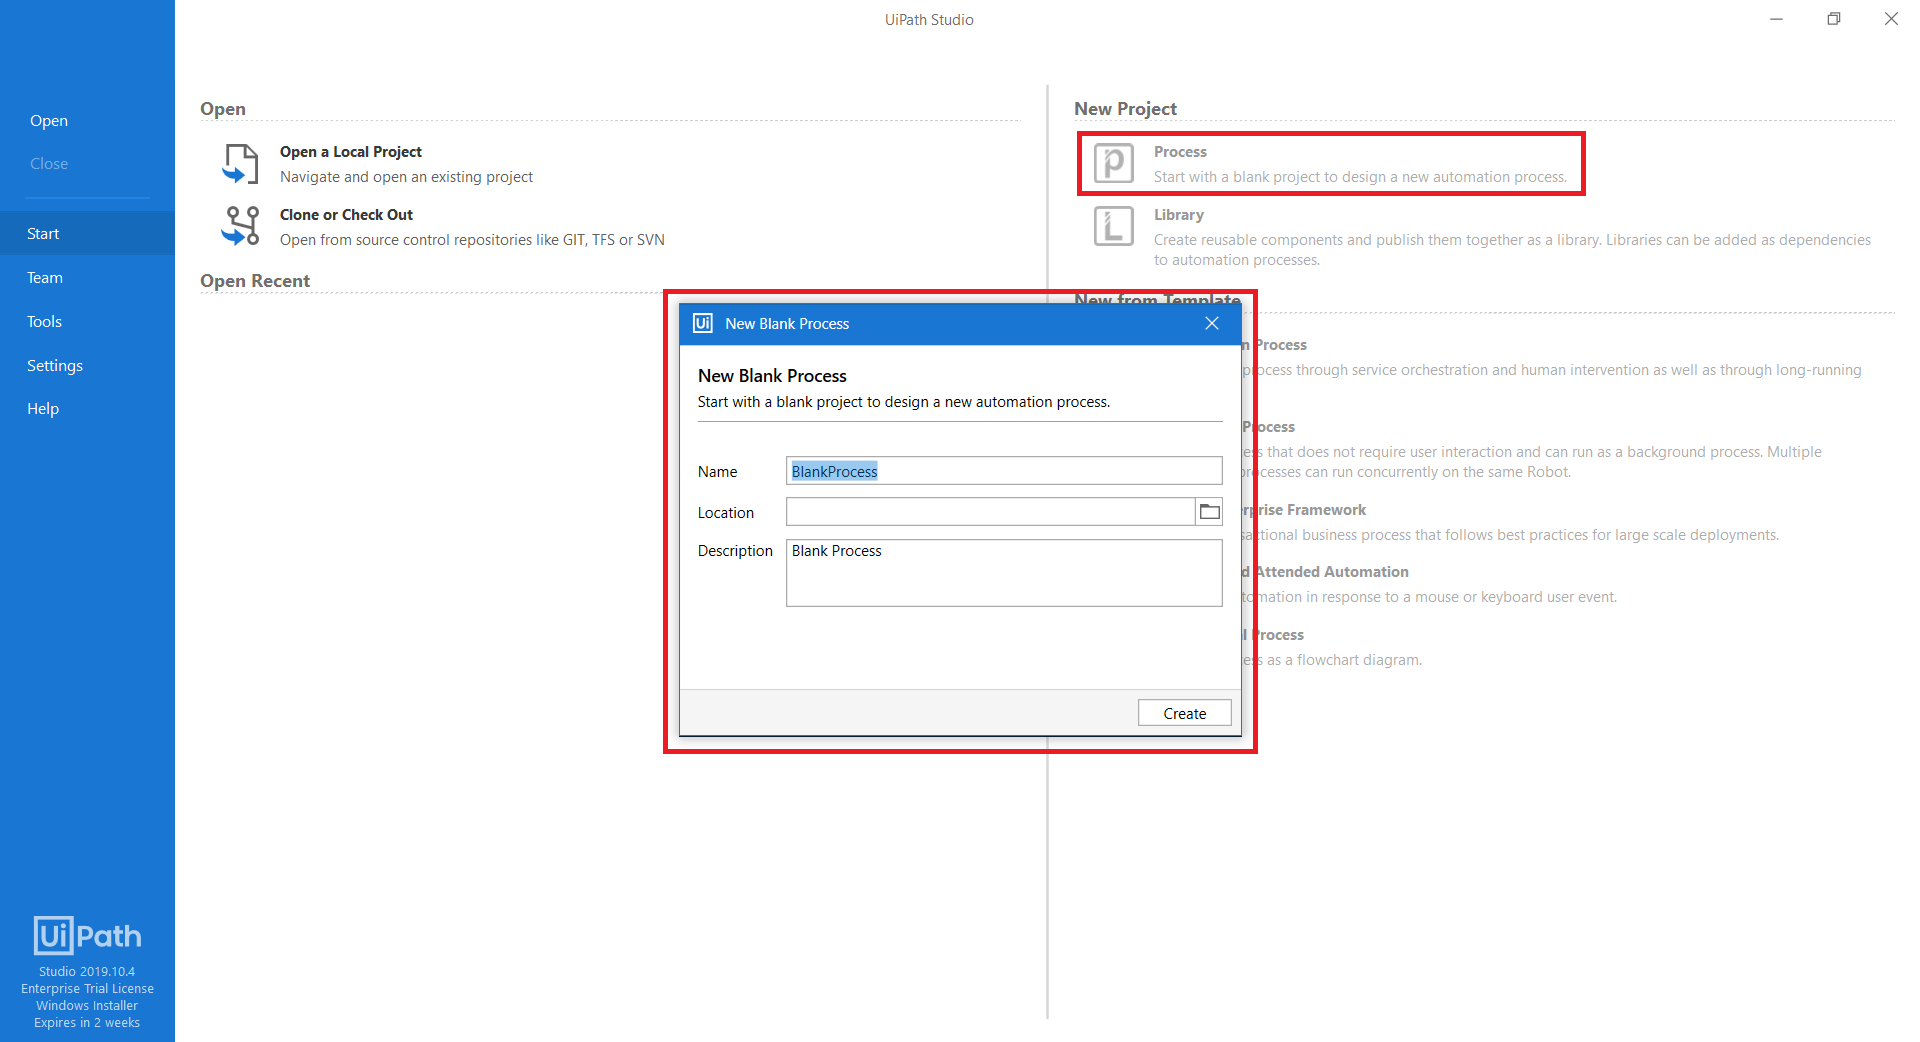Close the New Blank Process dialog
This screenshot has height=1042, width=1920.
pyautogui.click(x=1212, y=323)
